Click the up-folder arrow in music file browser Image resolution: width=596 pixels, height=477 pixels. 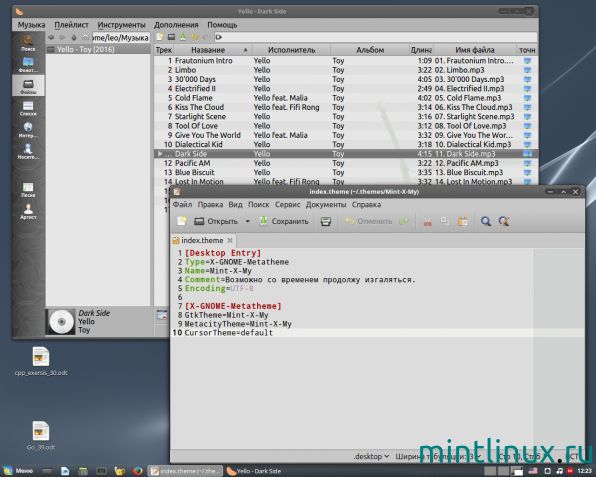pos(74,37)
